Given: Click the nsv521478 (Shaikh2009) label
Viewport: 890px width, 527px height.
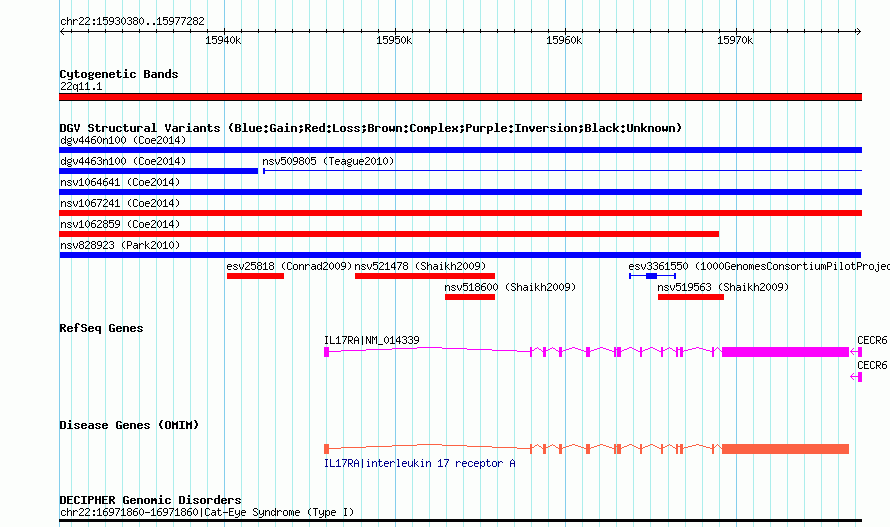Looking at the screenshot, I should coord(420,266).
